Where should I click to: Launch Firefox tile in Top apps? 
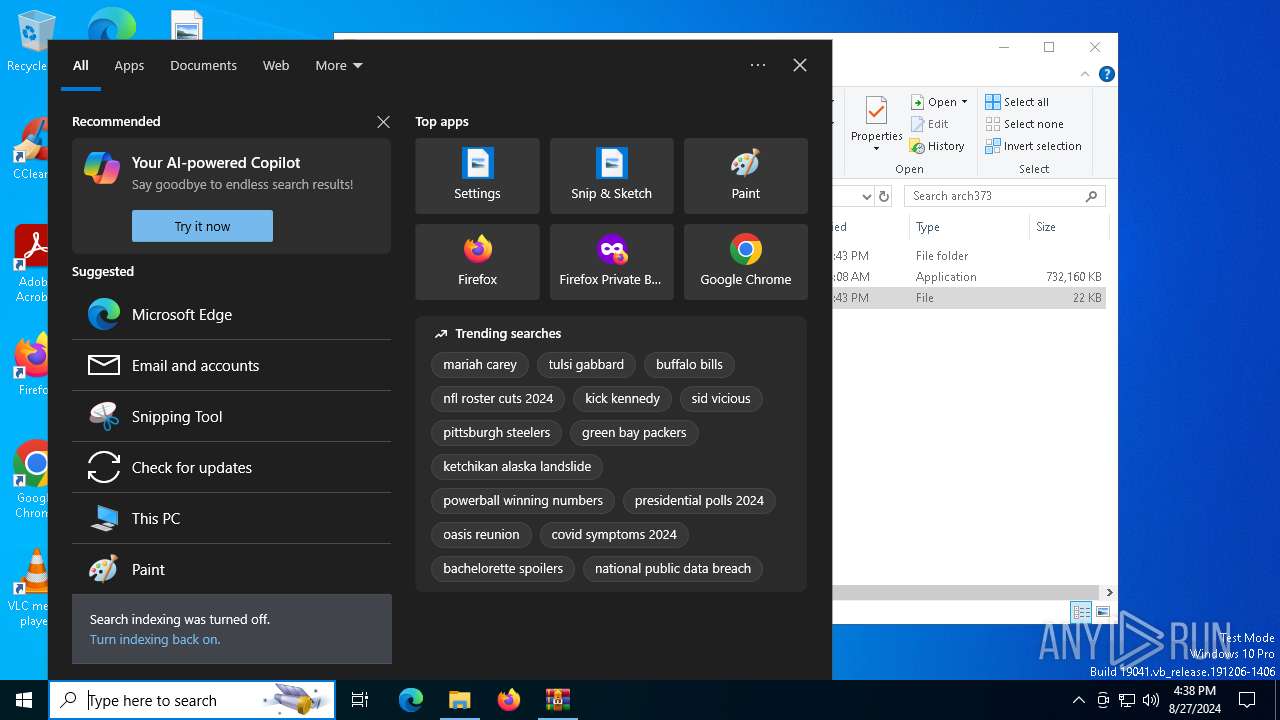pos(477,262)
